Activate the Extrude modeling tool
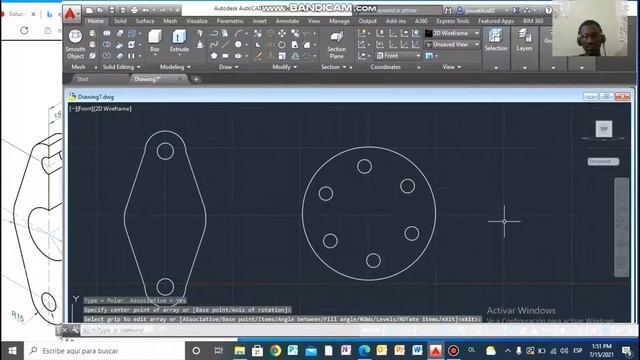The width and height of the screenshot is (640, 360). (179, 41)
